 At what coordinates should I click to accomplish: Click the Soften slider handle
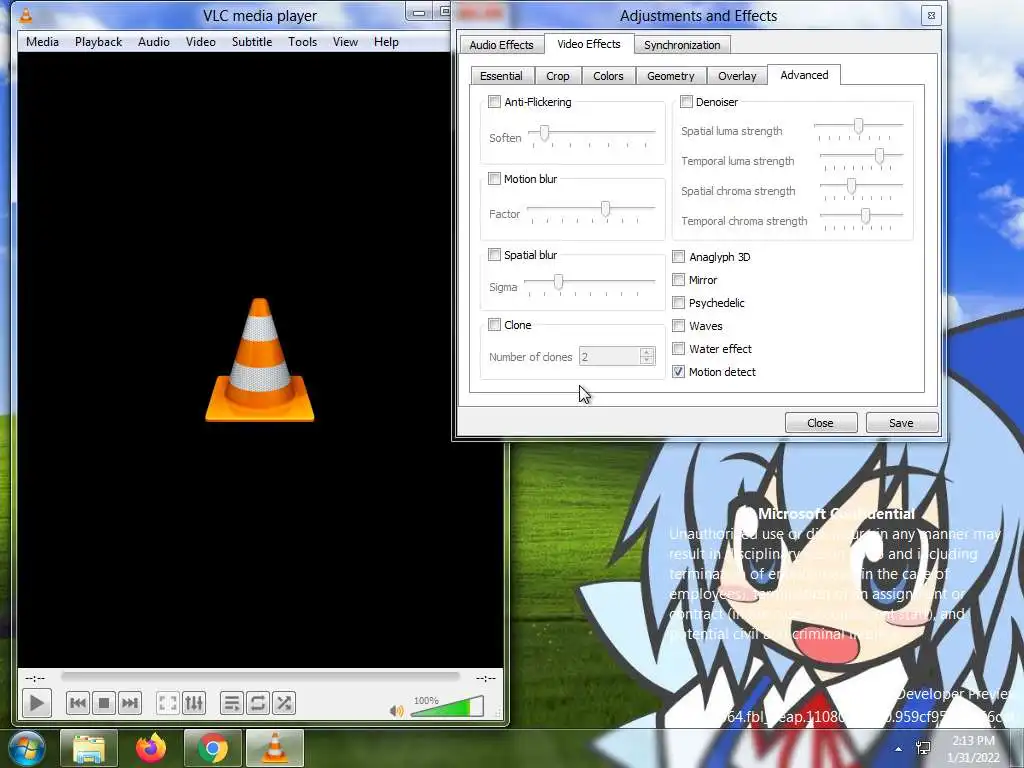544,133
